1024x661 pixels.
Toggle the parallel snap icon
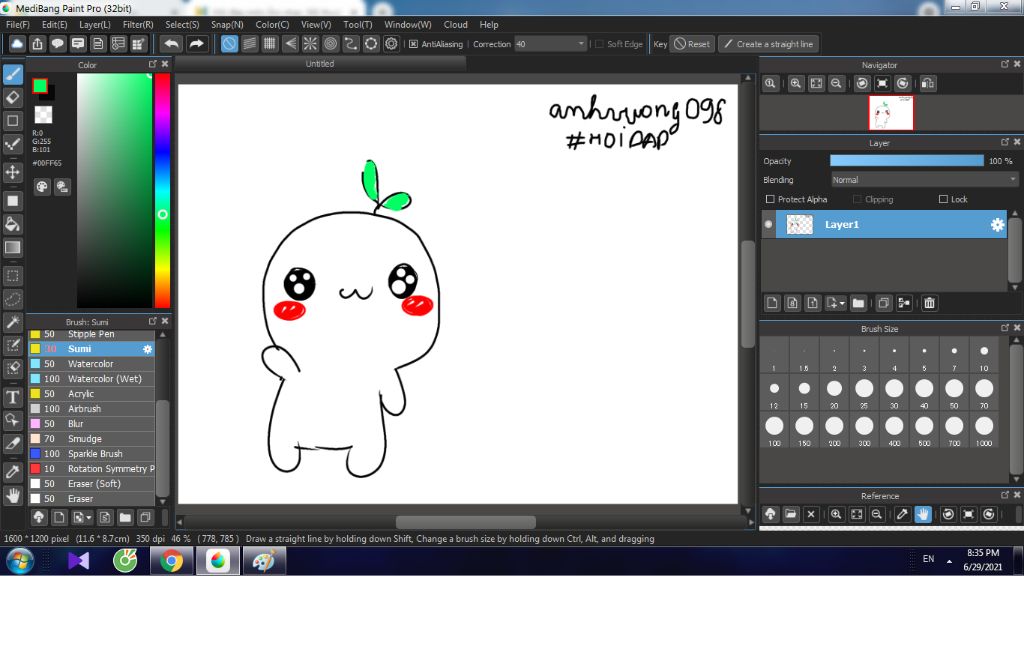click(249, 44)
